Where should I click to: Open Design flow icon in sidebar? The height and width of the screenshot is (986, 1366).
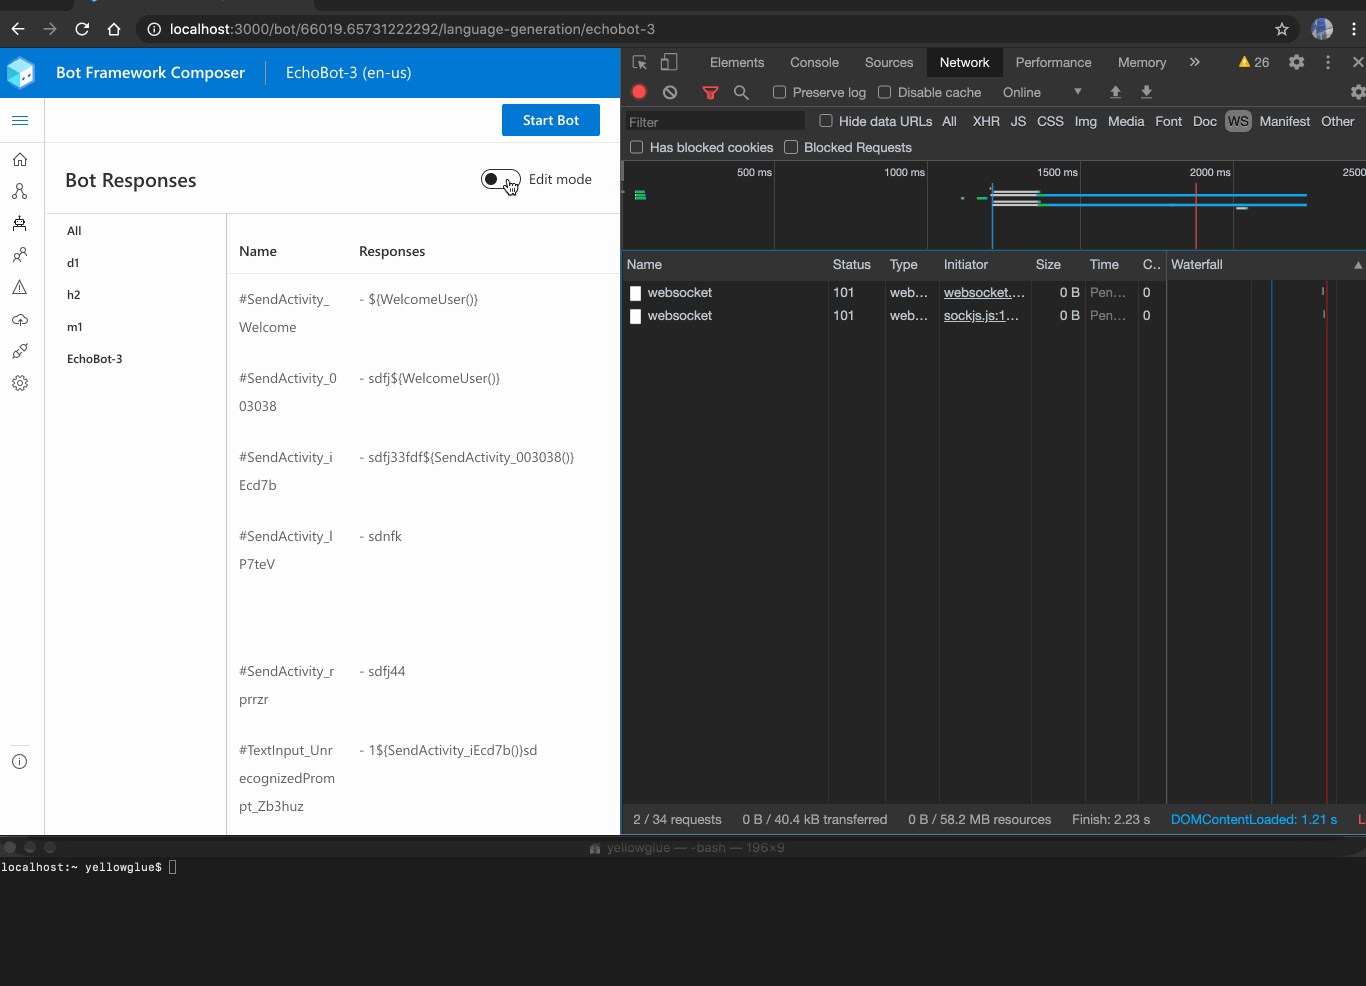tap(20, 191)
